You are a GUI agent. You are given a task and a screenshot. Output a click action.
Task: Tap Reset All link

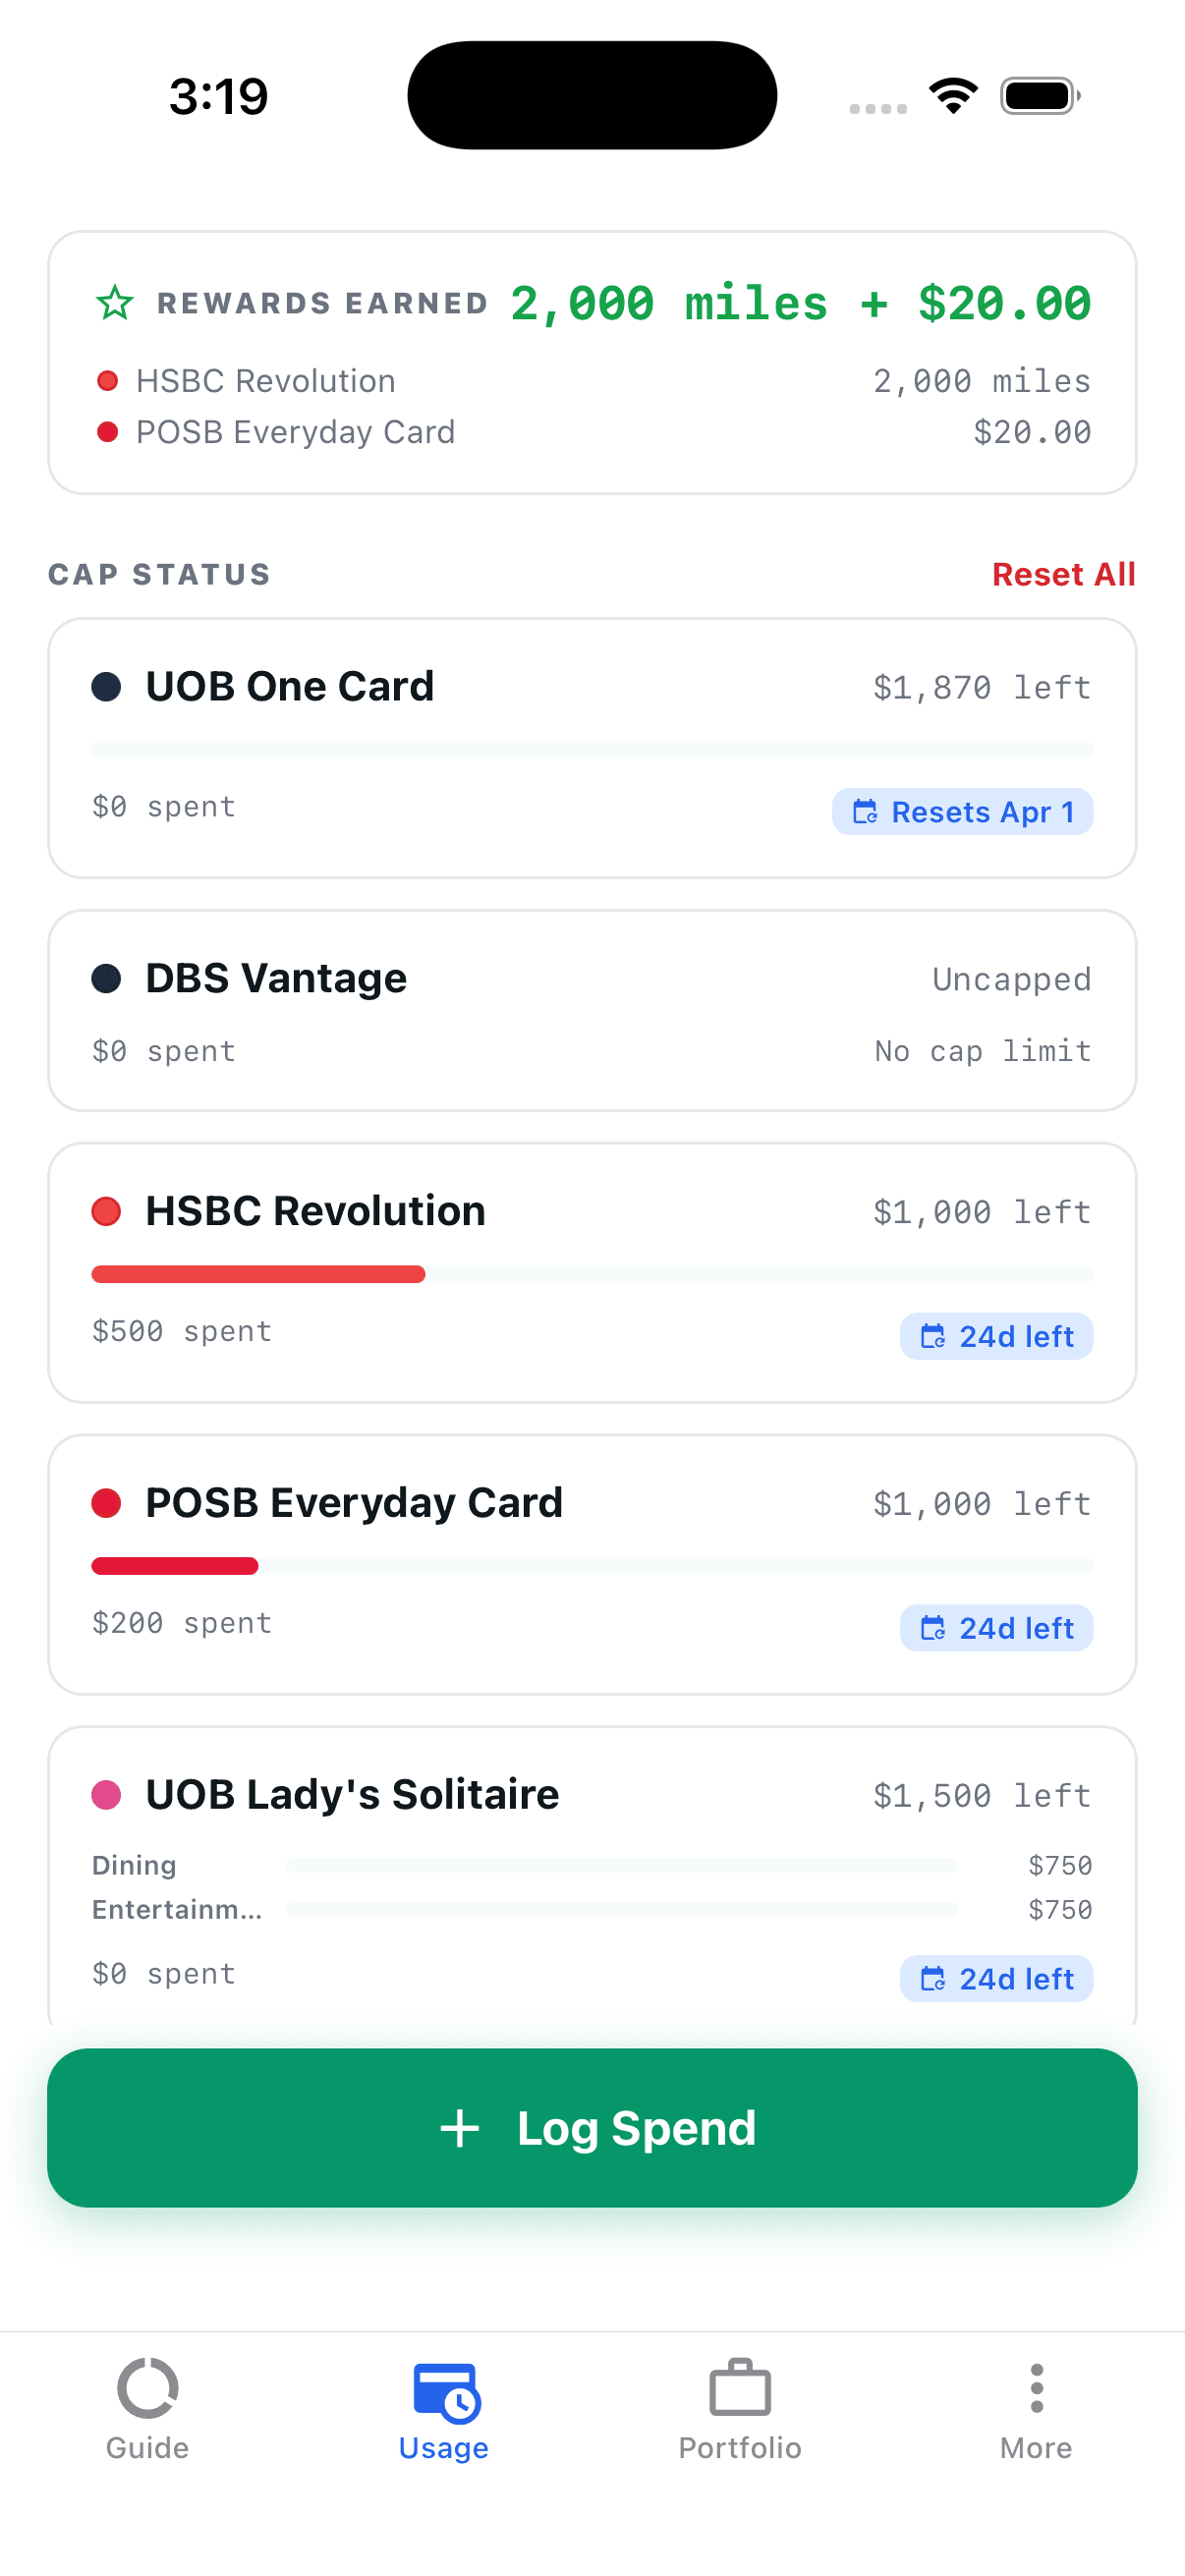point(1063,574)
